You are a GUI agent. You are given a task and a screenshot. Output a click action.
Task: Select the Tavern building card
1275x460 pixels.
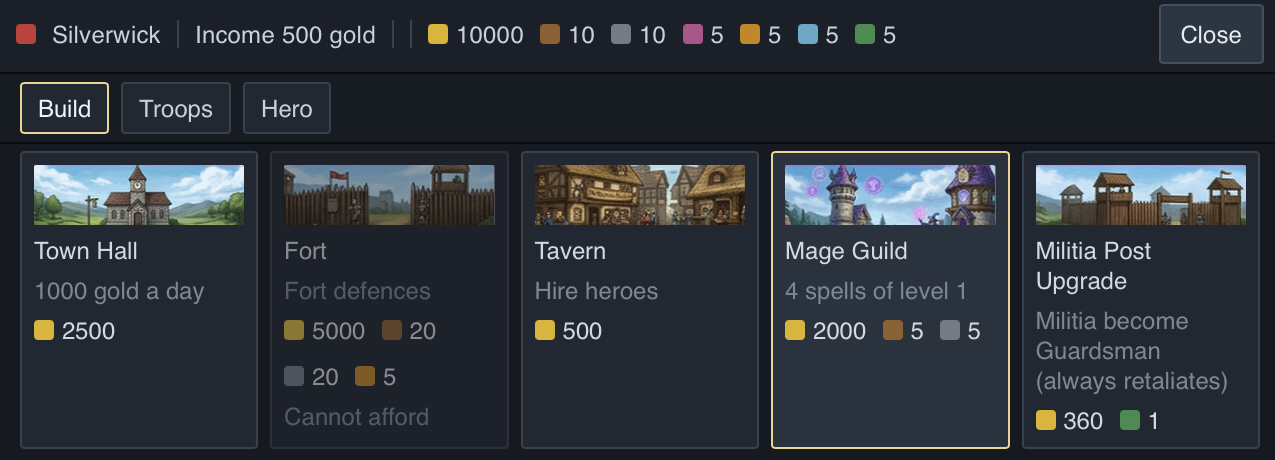[640, 300]
